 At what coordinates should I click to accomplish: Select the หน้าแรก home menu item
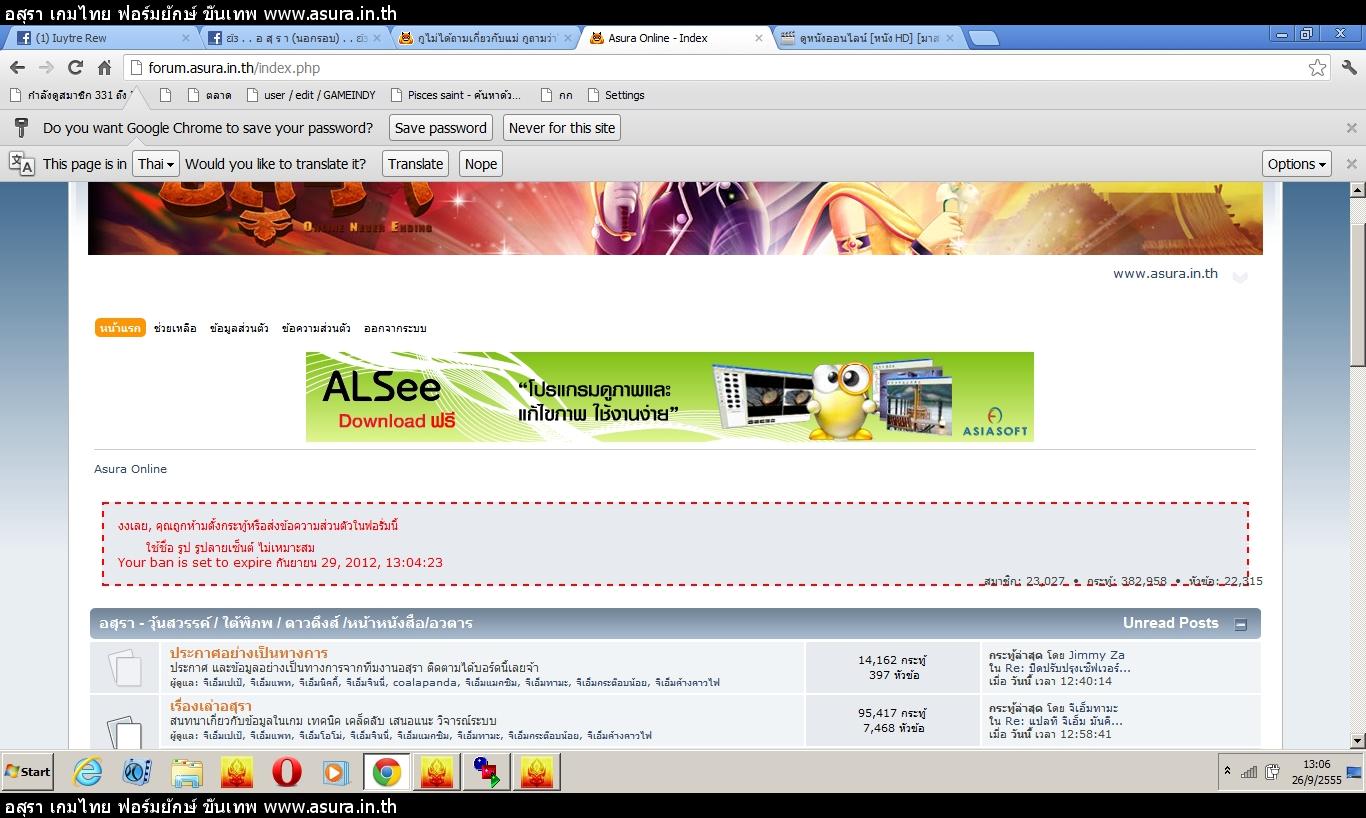tap(120, 328)
